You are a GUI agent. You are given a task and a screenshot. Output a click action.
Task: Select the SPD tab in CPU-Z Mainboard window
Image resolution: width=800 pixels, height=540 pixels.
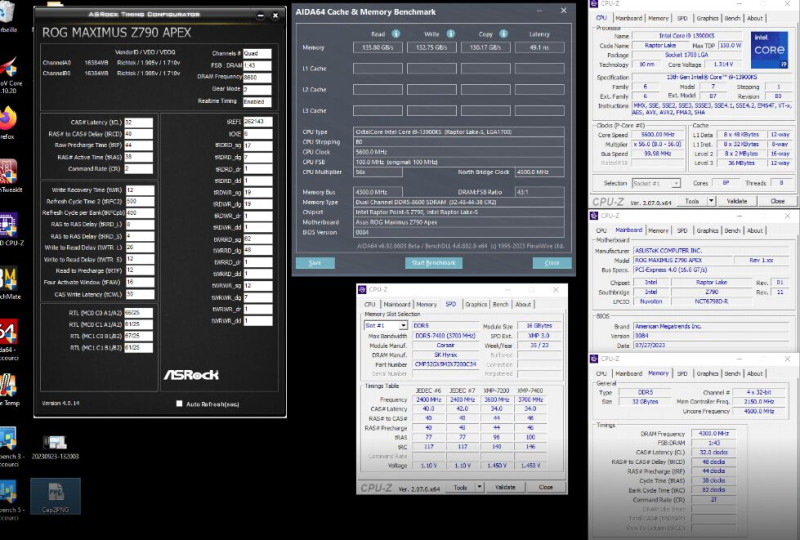pos(682,231)
